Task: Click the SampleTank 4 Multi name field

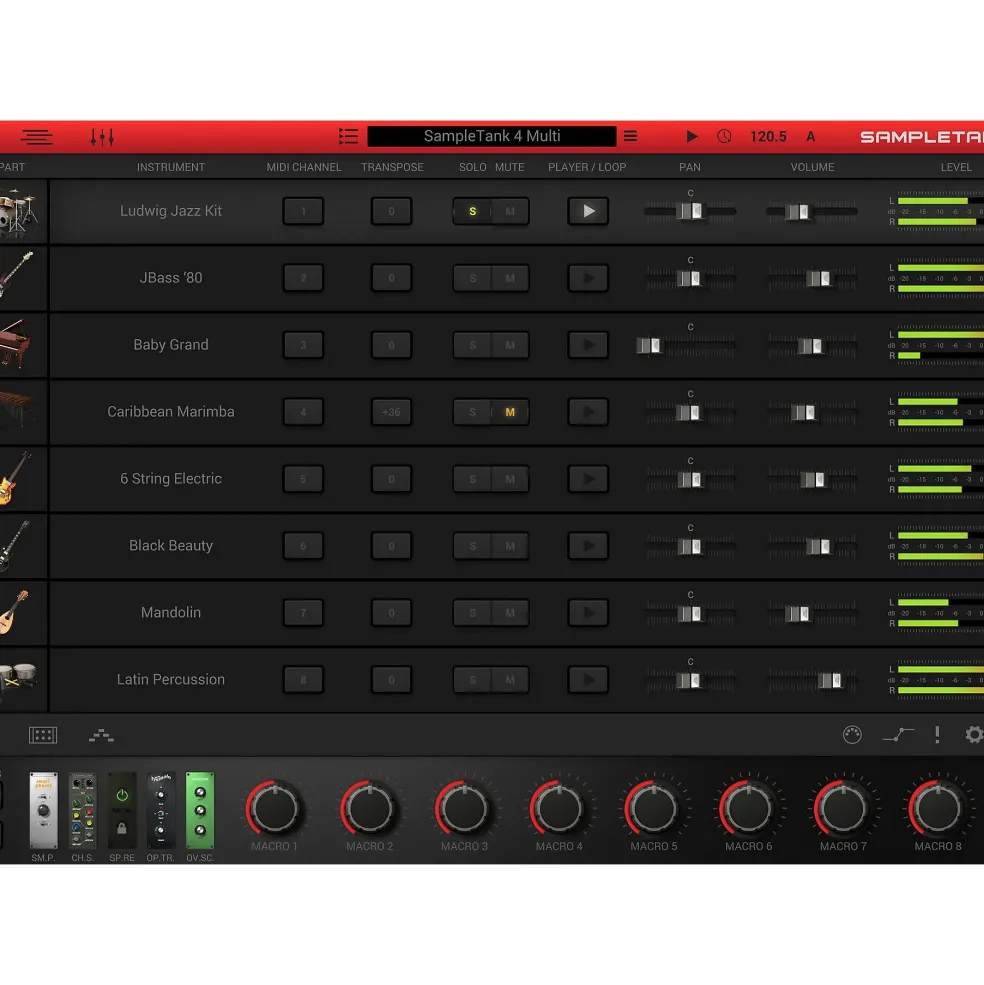Action: [x=491, y=136]
